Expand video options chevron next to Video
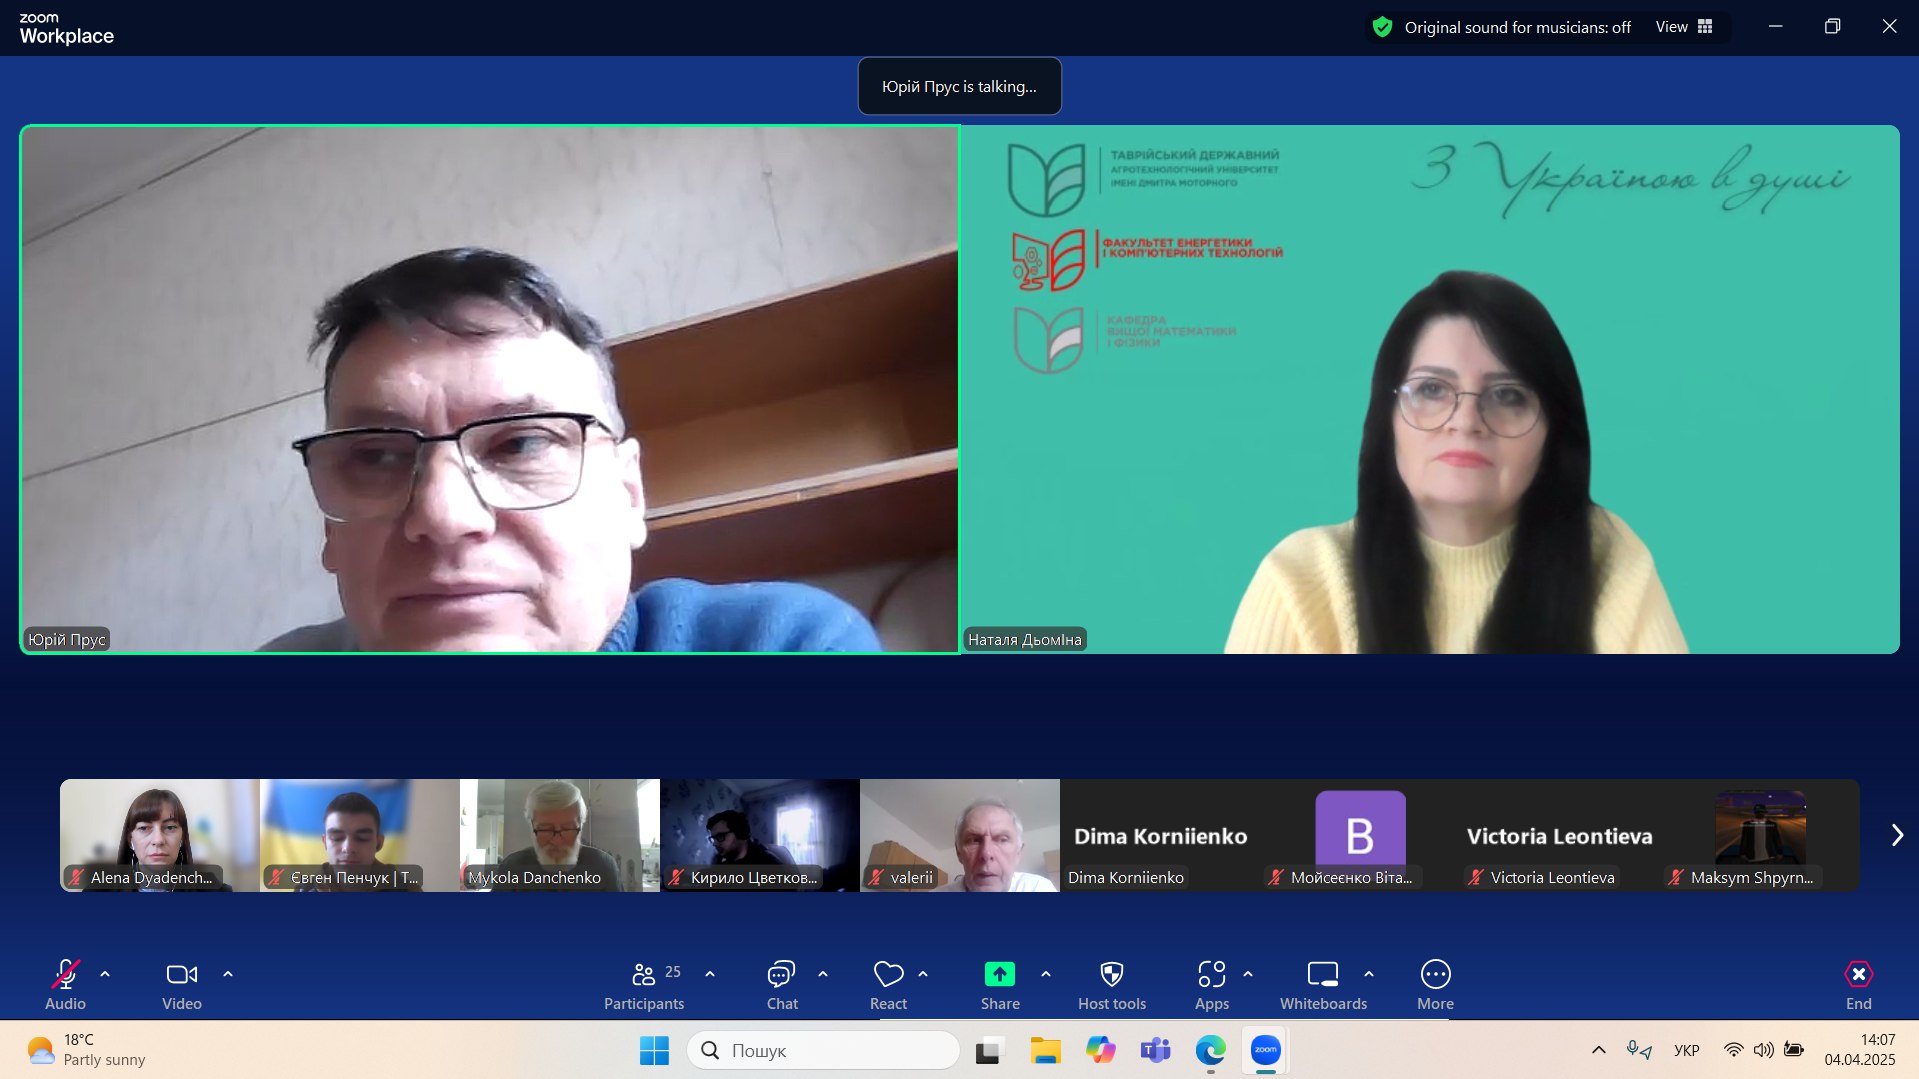Screen dimensions: 1919x1079 pos(228,974)
